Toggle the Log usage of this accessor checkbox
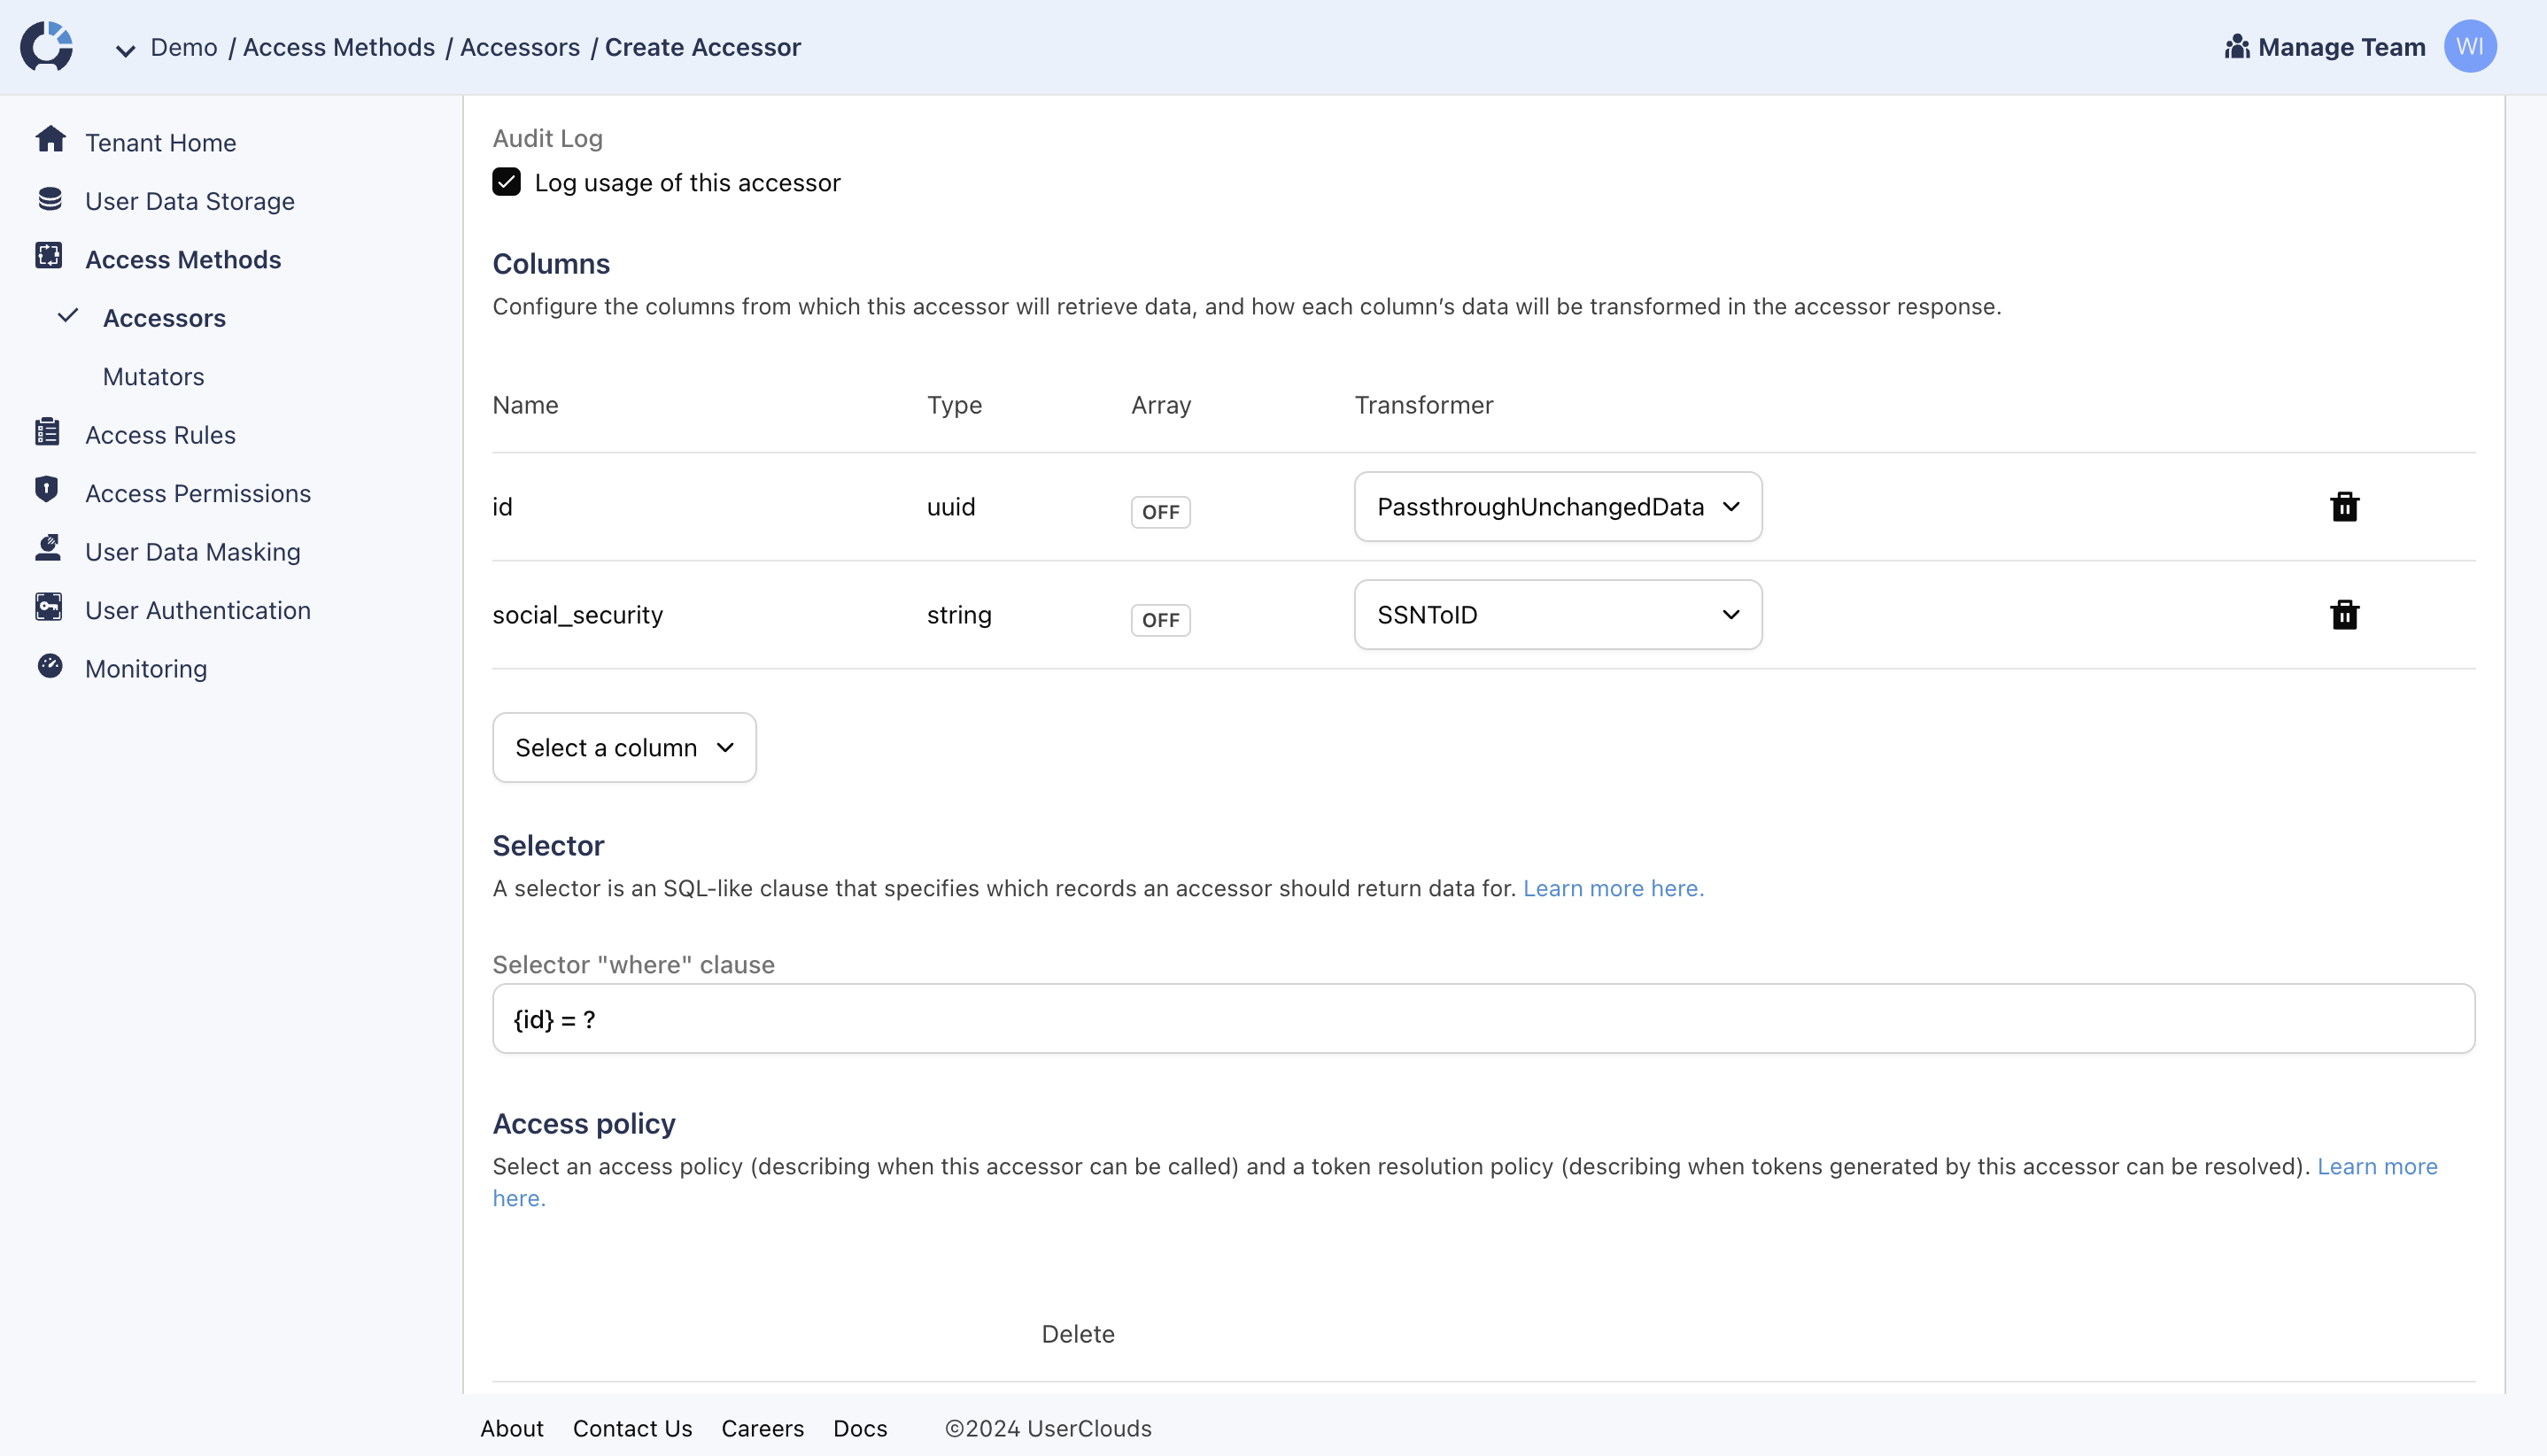Screen dimensions: 2547x1456 (x=506, y=182)
